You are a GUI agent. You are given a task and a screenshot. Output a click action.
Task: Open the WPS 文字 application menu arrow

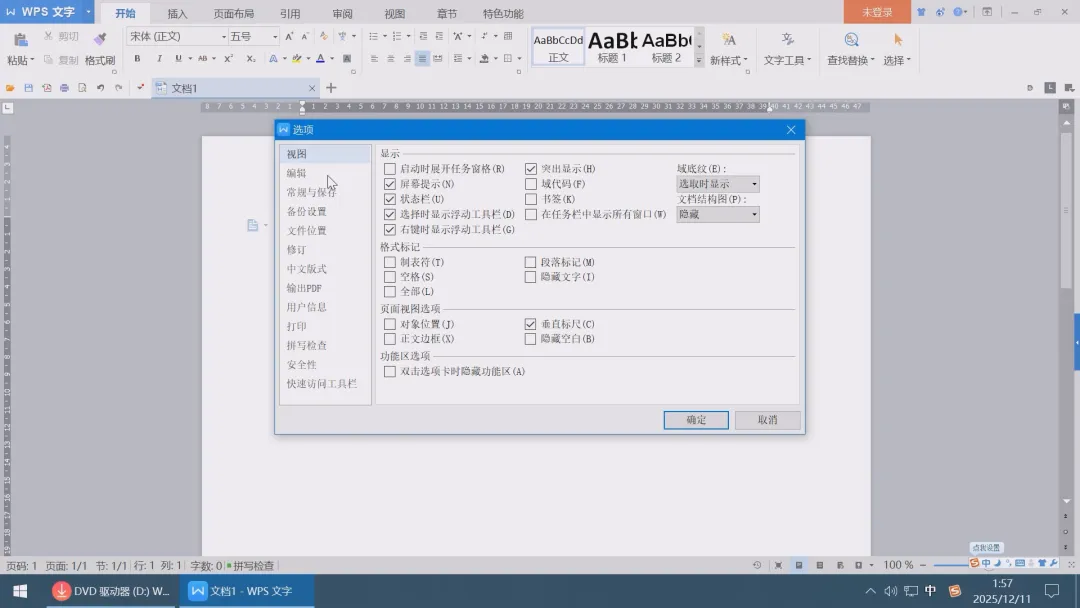[88, 12]
